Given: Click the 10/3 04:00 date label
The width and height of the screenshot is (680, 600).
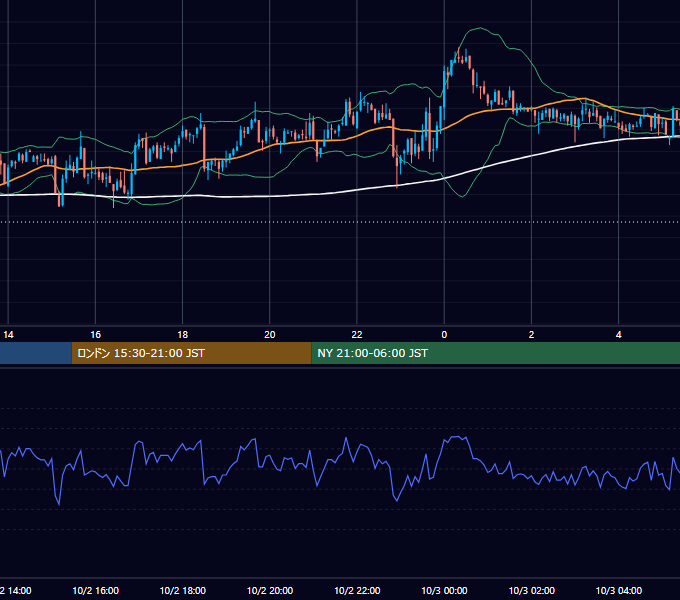Looking at the screenshot, I should [x=618, y=590].
